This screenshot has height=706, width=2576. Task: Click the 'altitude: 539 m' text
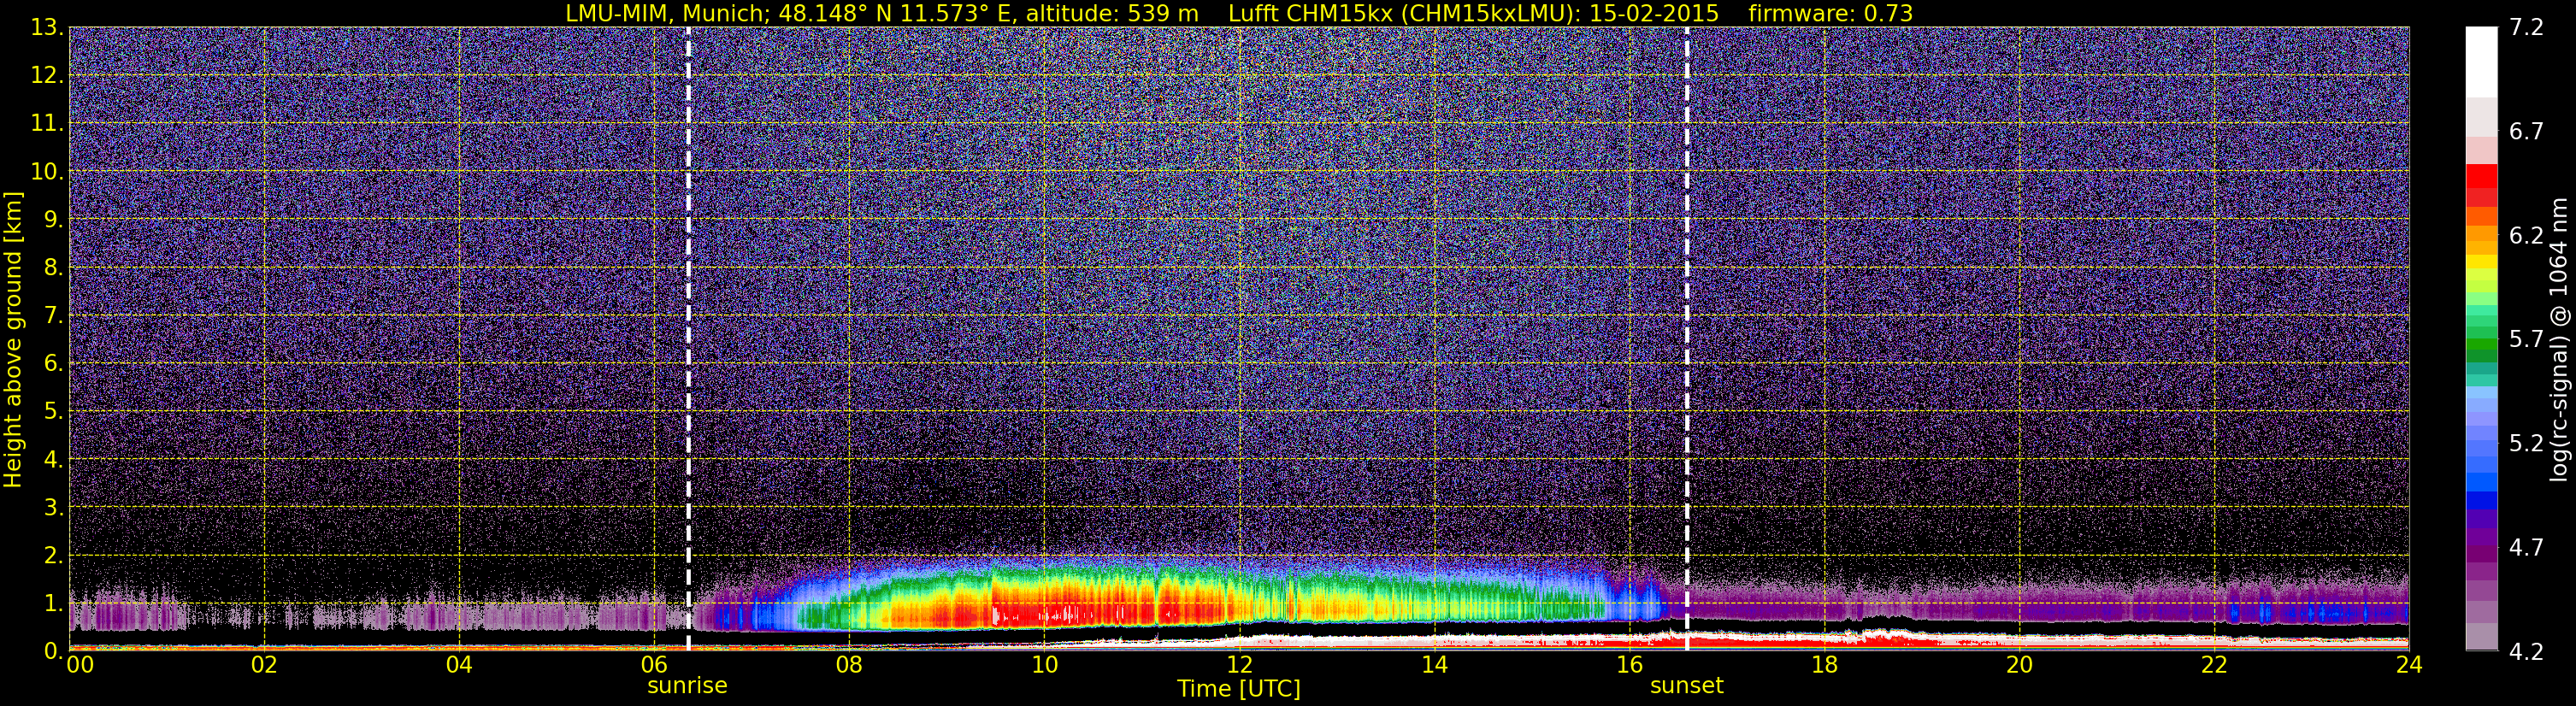(1112, 13)
